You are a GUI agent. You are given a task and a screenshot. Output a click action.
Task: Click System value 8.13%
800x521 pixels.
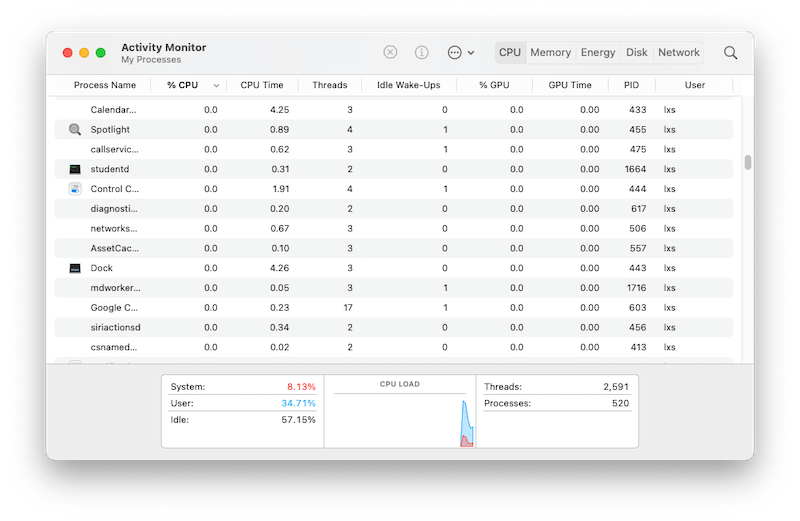pyautogui.click(x=301, y=387)
